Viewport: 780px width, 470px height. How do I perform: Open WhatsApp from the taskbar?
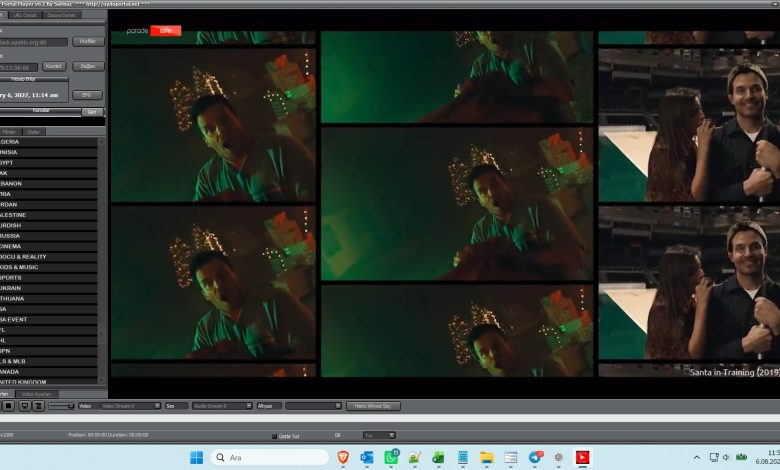391,457
